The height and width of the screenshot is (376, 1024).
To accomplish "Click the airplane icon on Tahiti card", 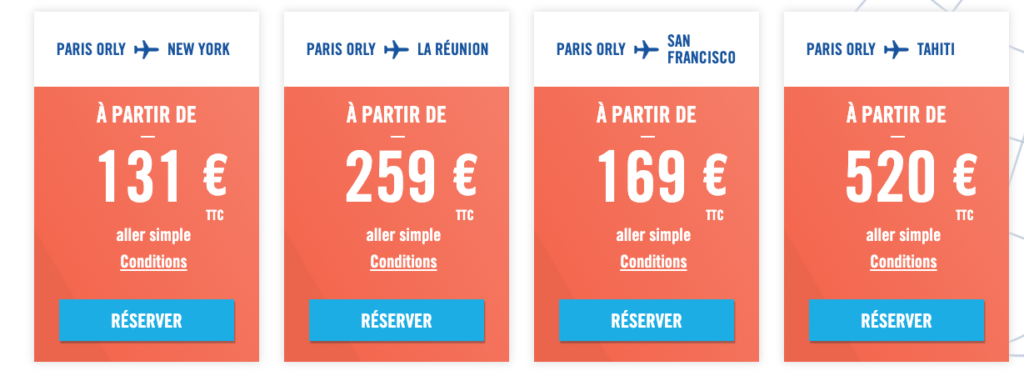I will pyautogui.click(x=896, y=50).
